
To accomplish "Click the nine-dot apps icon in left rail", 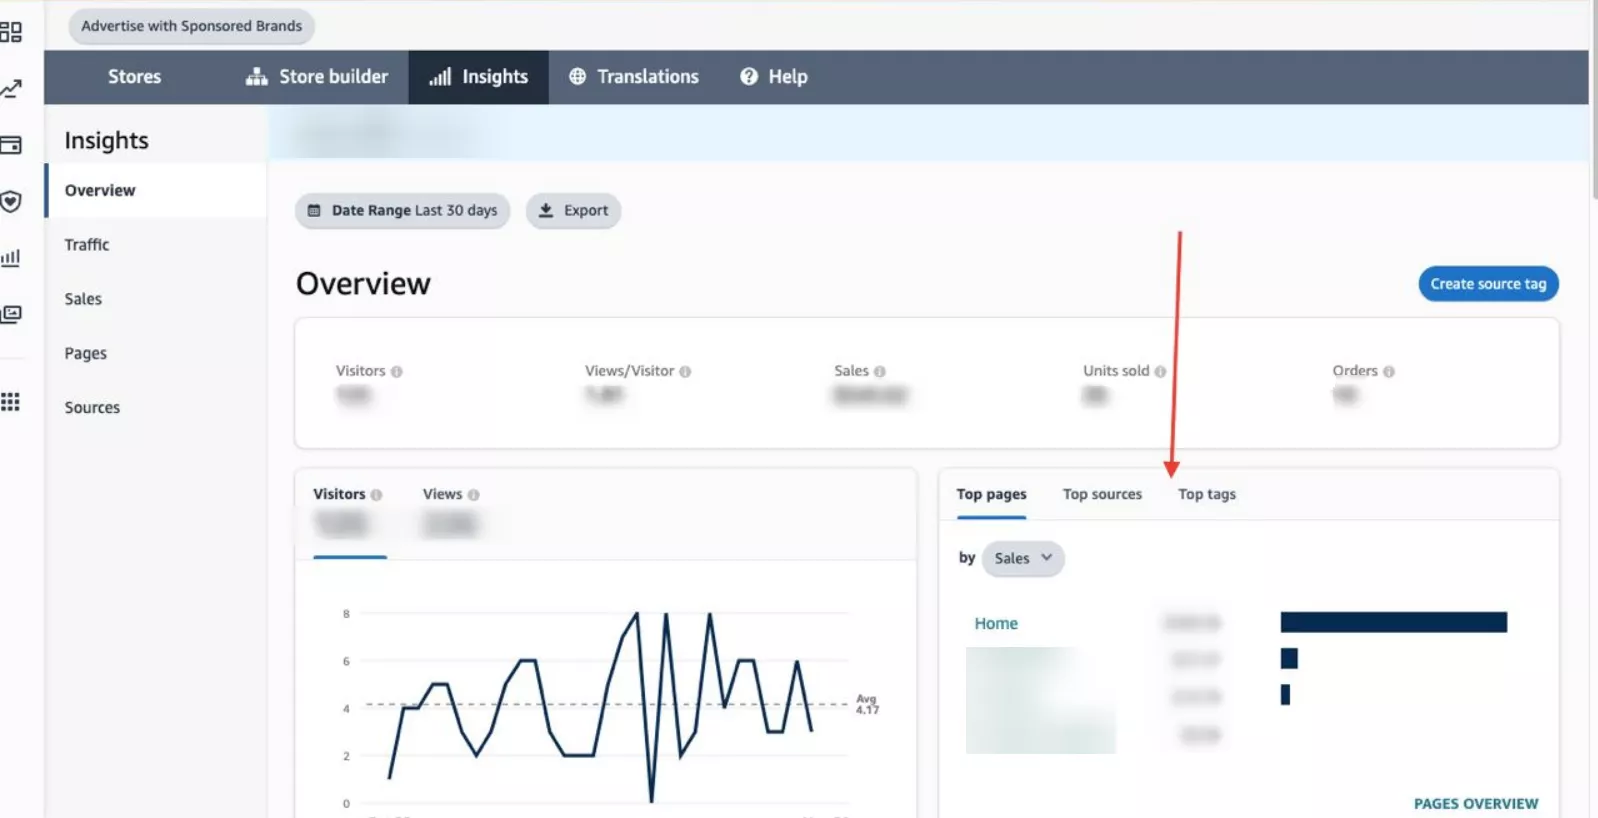I will pos(11,402).
